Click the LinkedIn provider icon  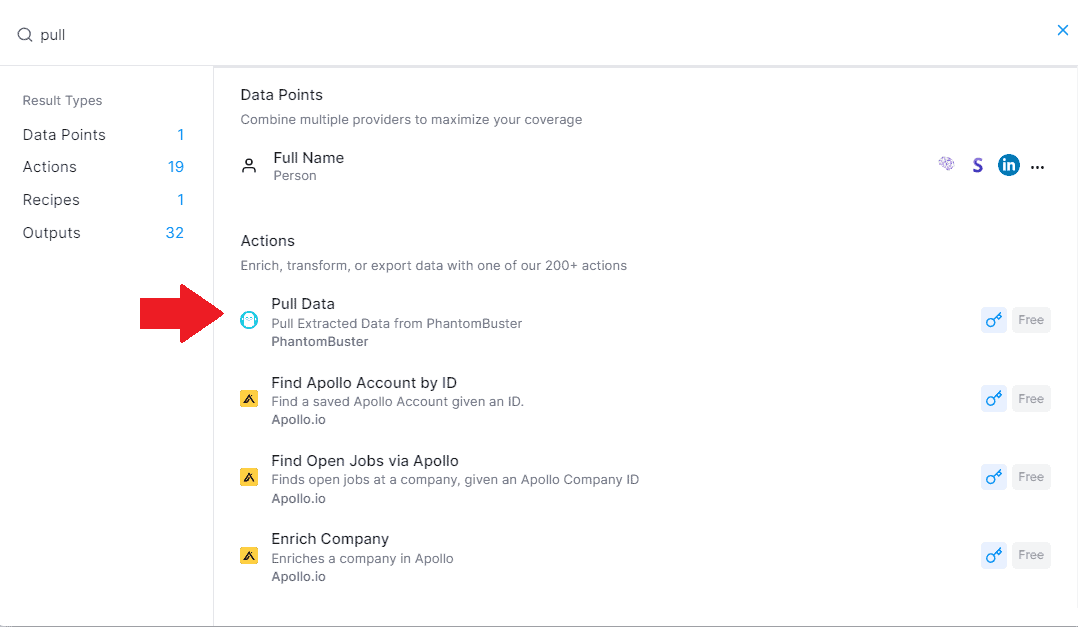[1009, 165]
